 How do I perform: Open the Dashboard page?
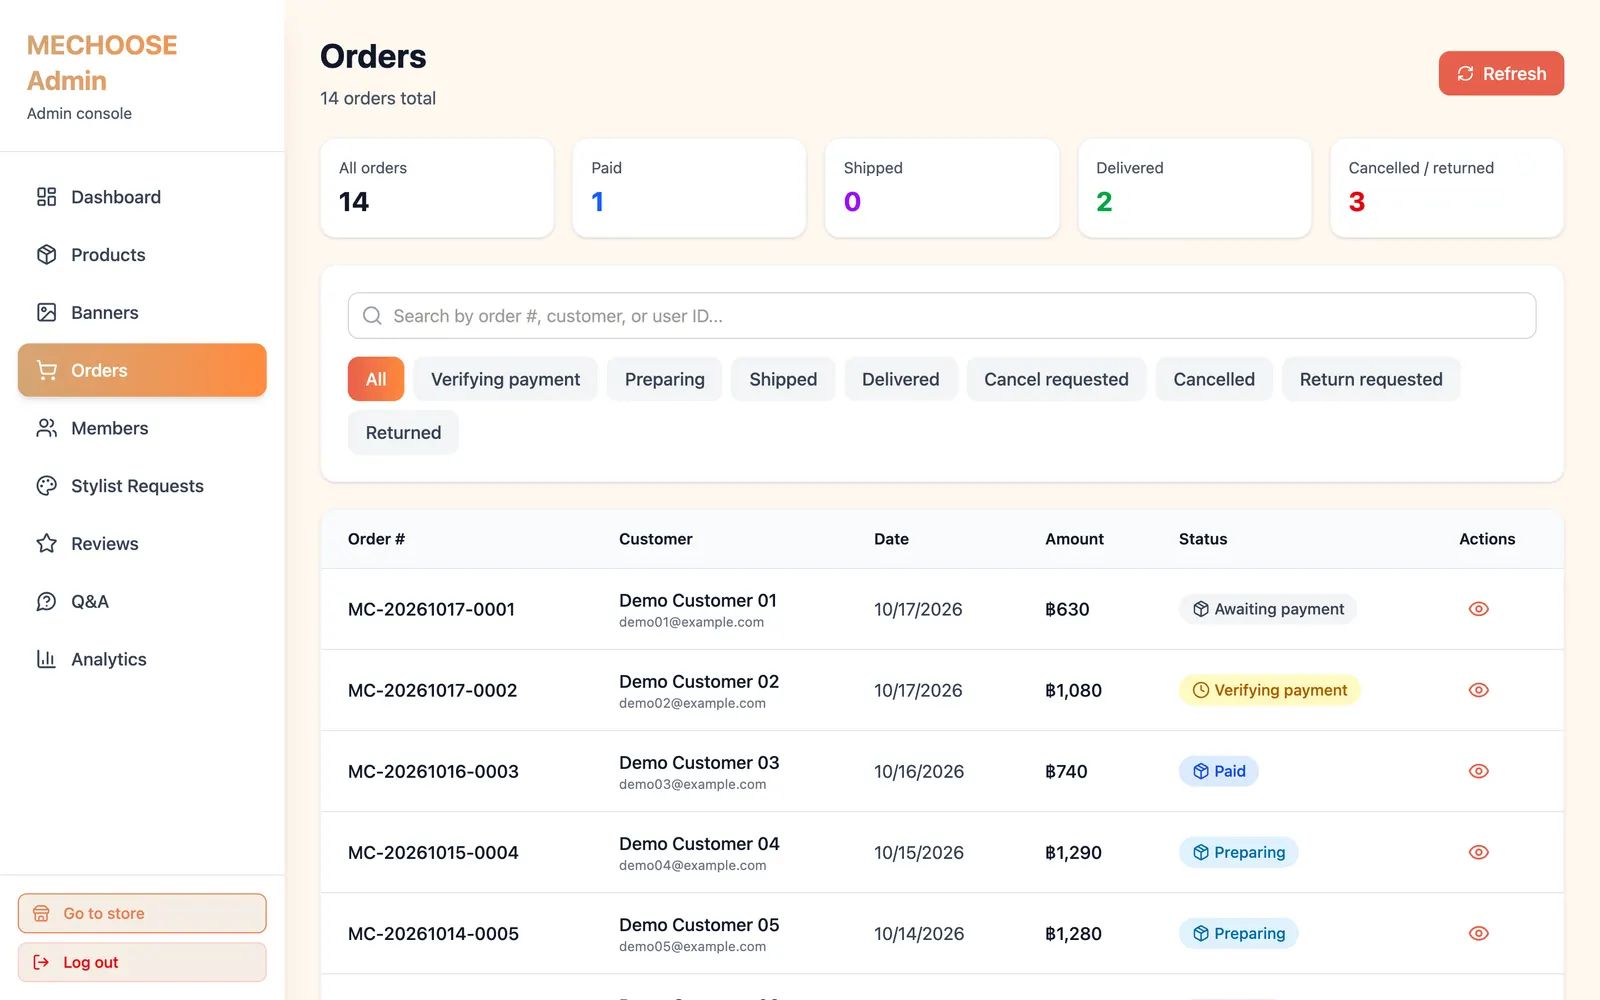(x=142, y=197)
